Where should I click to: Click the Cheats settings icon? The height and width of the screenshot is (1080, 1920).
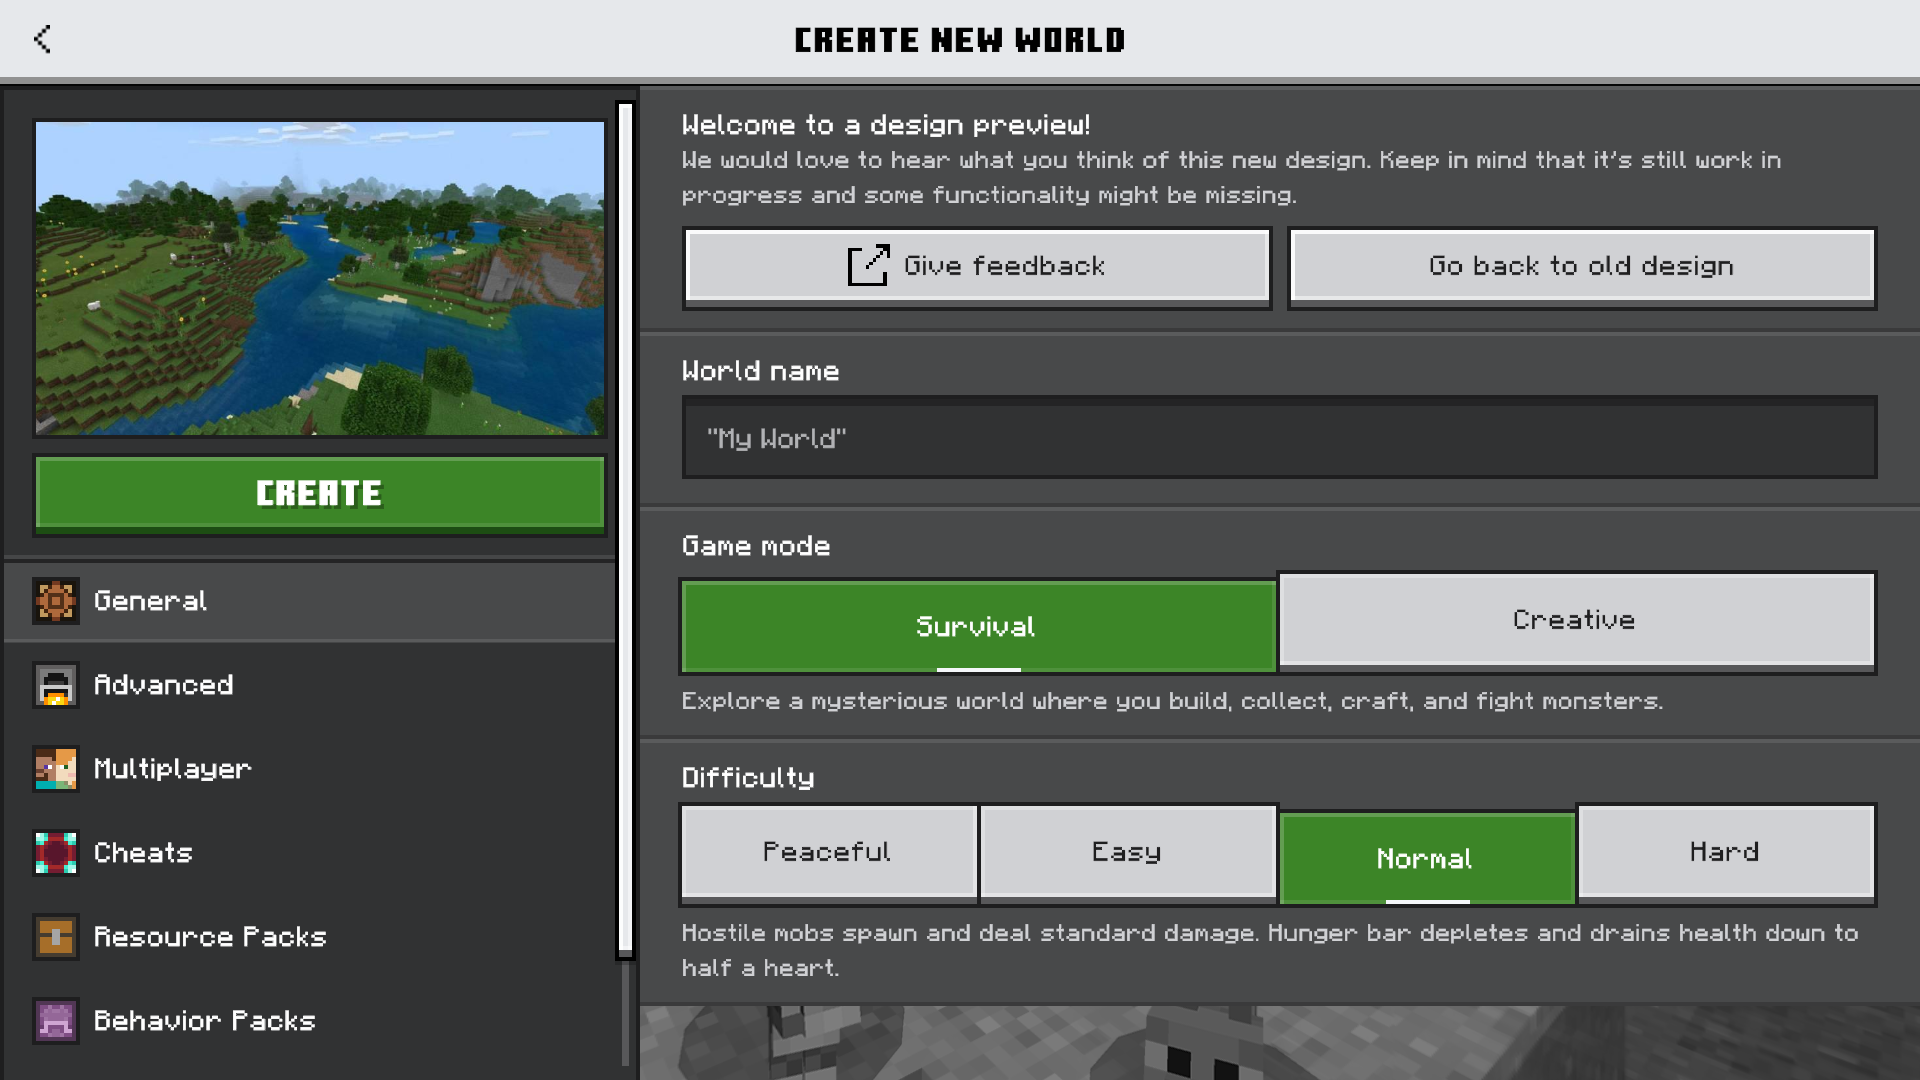[55, 852]
